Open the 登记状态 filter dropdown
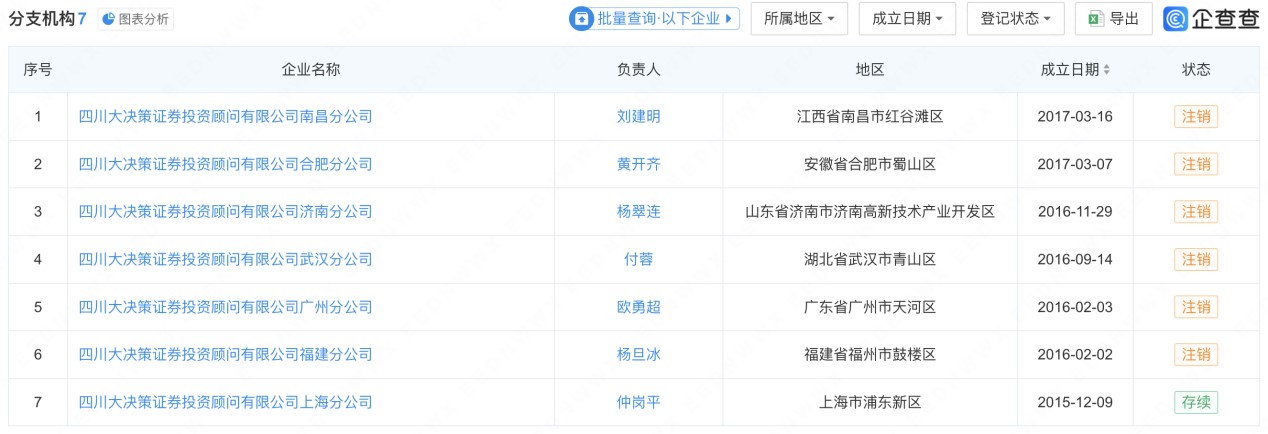This screenshot has height=434, width=1268. (x=1015, y=19)
